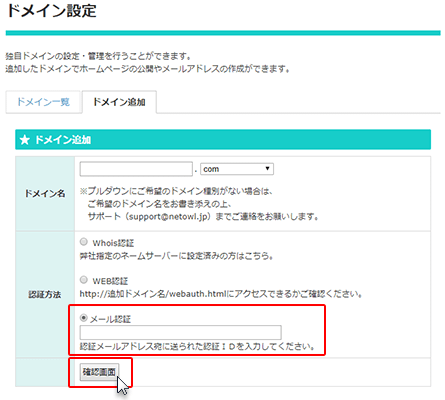Click the 確認画面 button
The height and width of the screenshot is (400, 445).
pyautogui.click(x=99, y=372)
